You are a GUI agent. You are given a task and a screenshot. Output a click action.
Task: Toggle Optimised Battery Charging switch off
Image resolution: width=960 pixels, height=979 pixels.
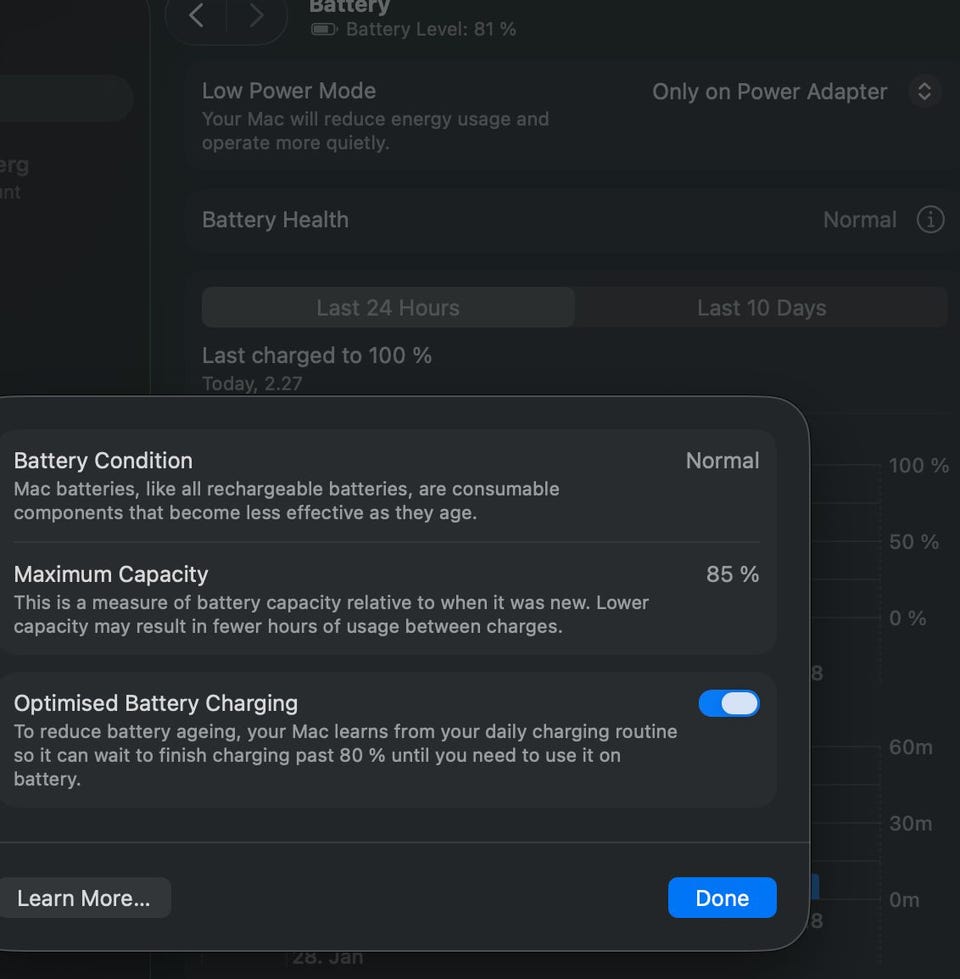[x=729, y=704]
